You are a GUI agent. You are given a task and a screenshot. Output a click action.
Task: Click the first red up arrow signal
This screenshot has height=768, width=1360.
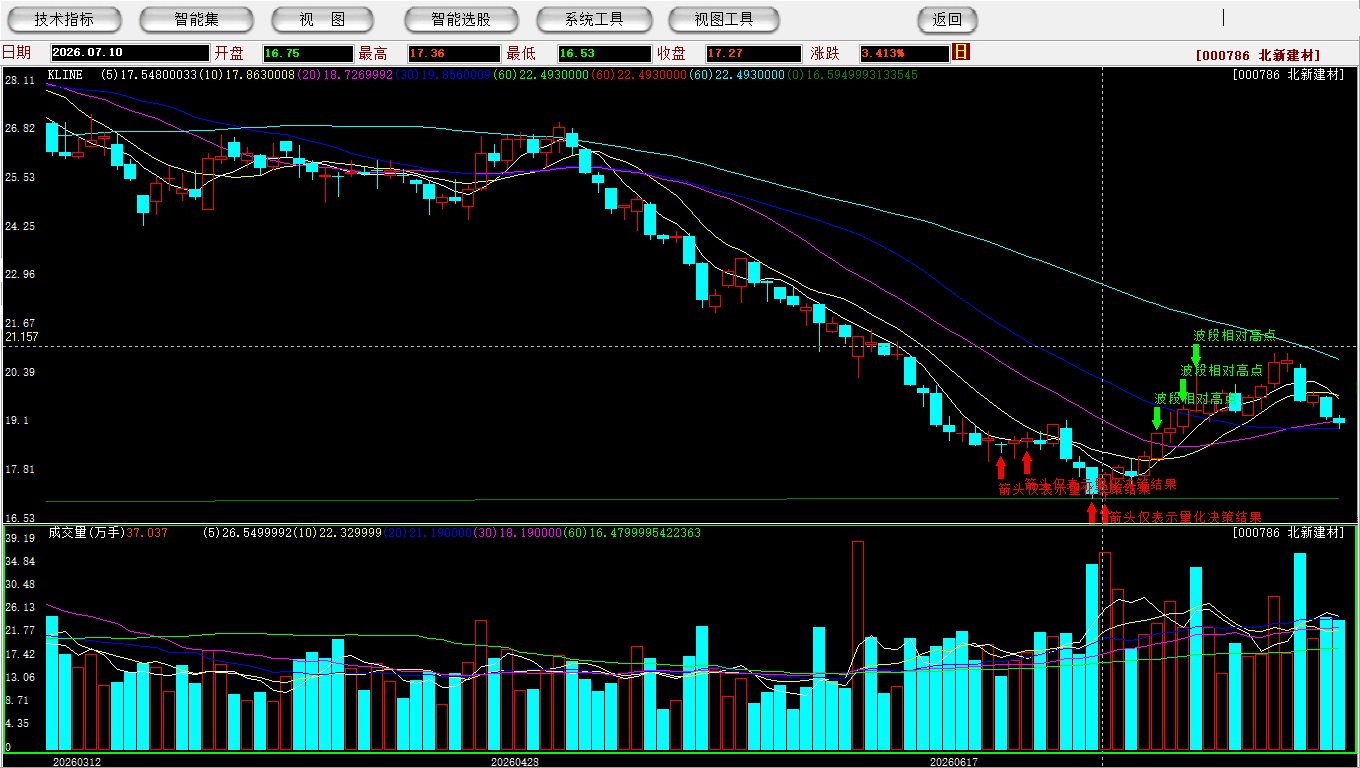[1000, 467]
